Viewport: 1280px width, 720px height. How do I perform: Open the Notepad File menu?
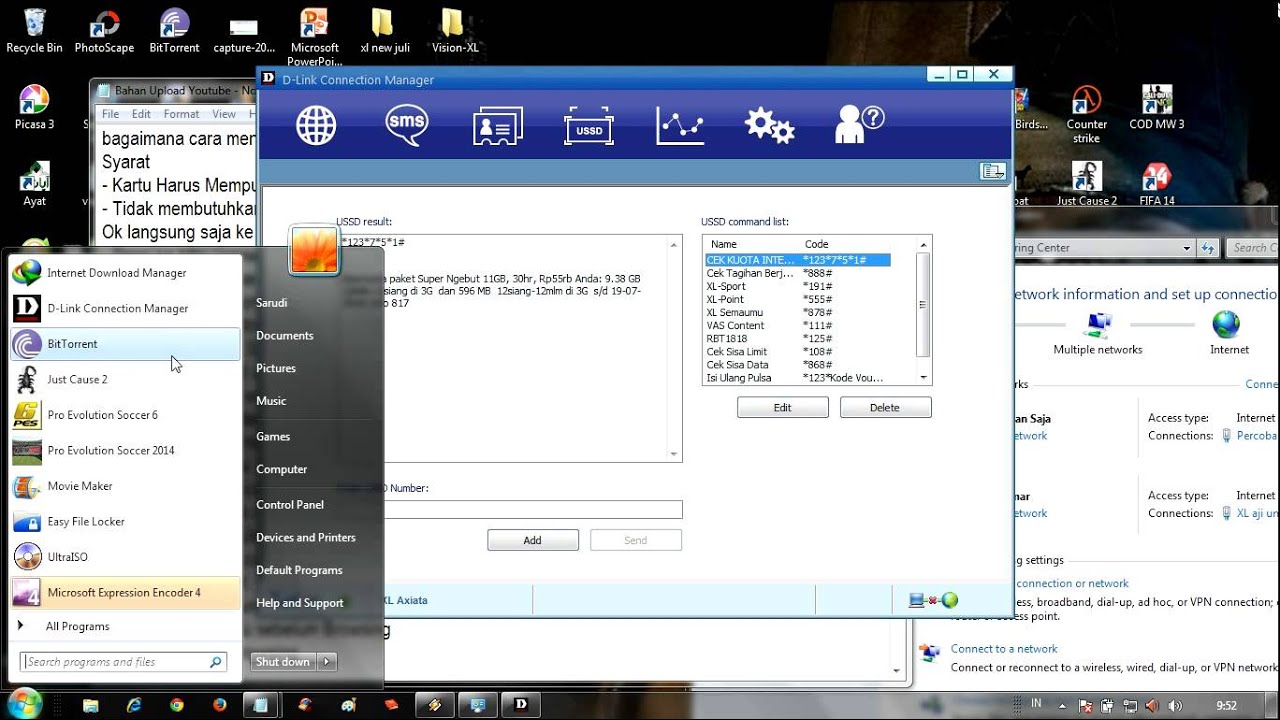click(110, 114)
